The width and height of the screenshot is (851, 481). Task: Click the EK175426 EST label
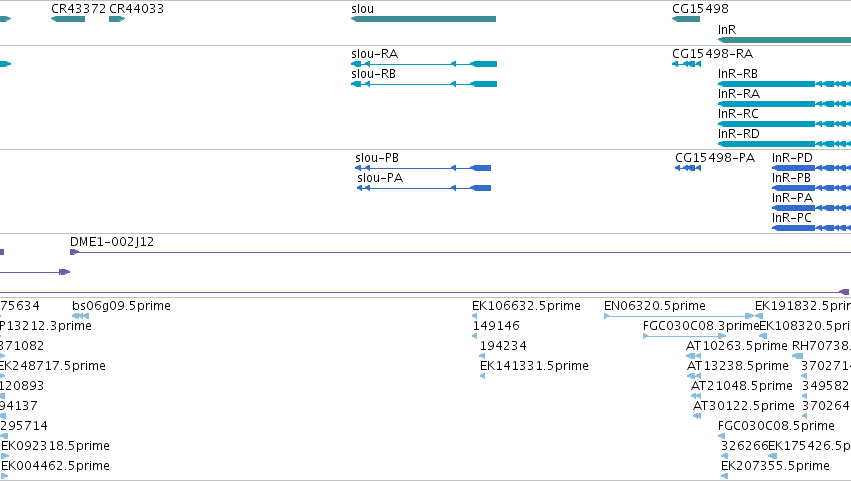point(809,446)
